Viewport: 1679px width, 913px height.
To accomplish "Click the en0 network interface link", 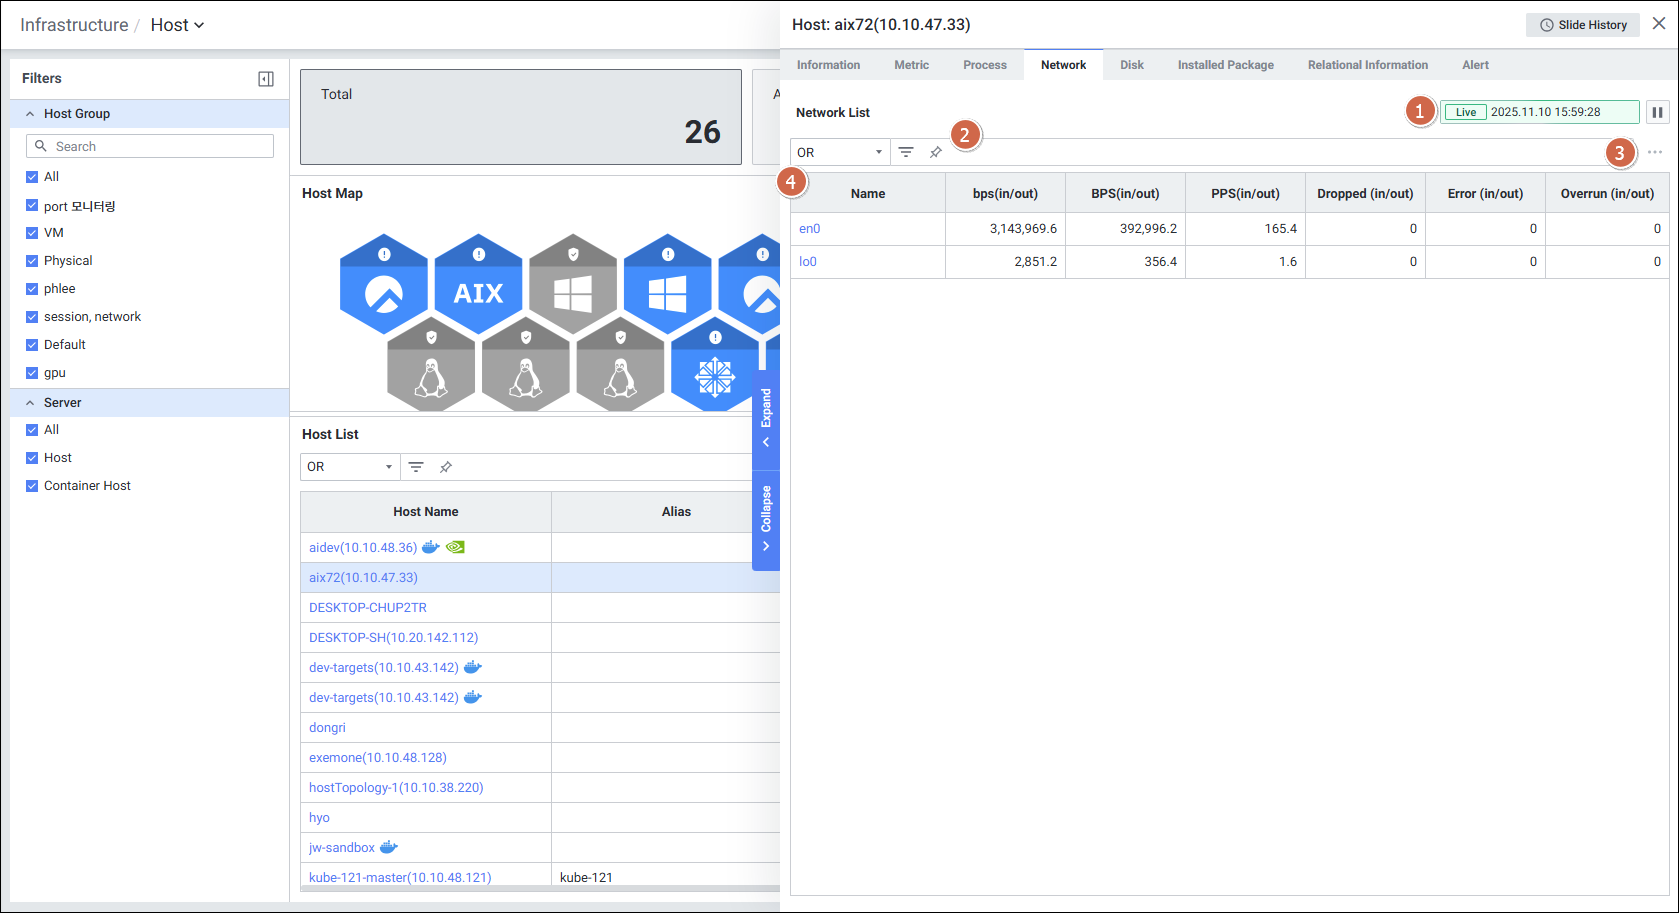I will point(809,229).
